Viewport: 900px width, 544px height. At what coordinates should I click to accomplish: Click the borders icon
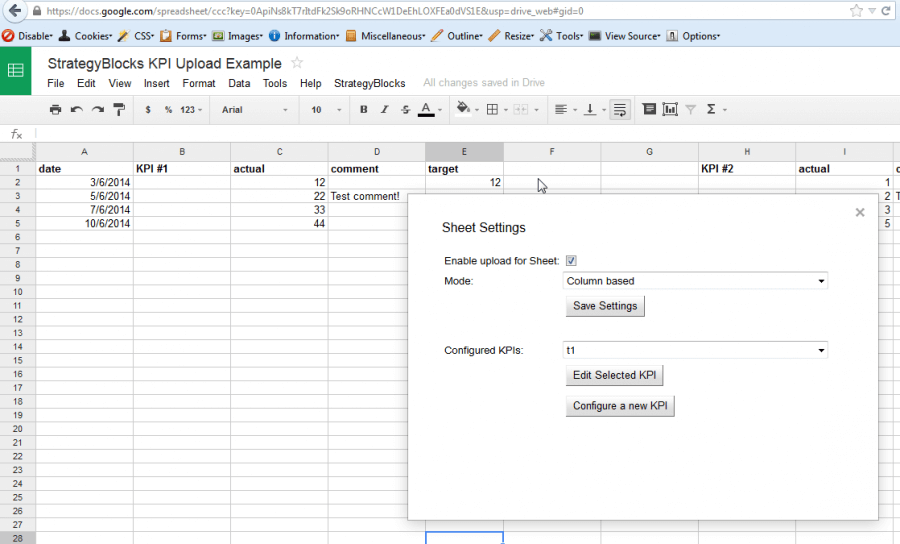pos(492,110)
